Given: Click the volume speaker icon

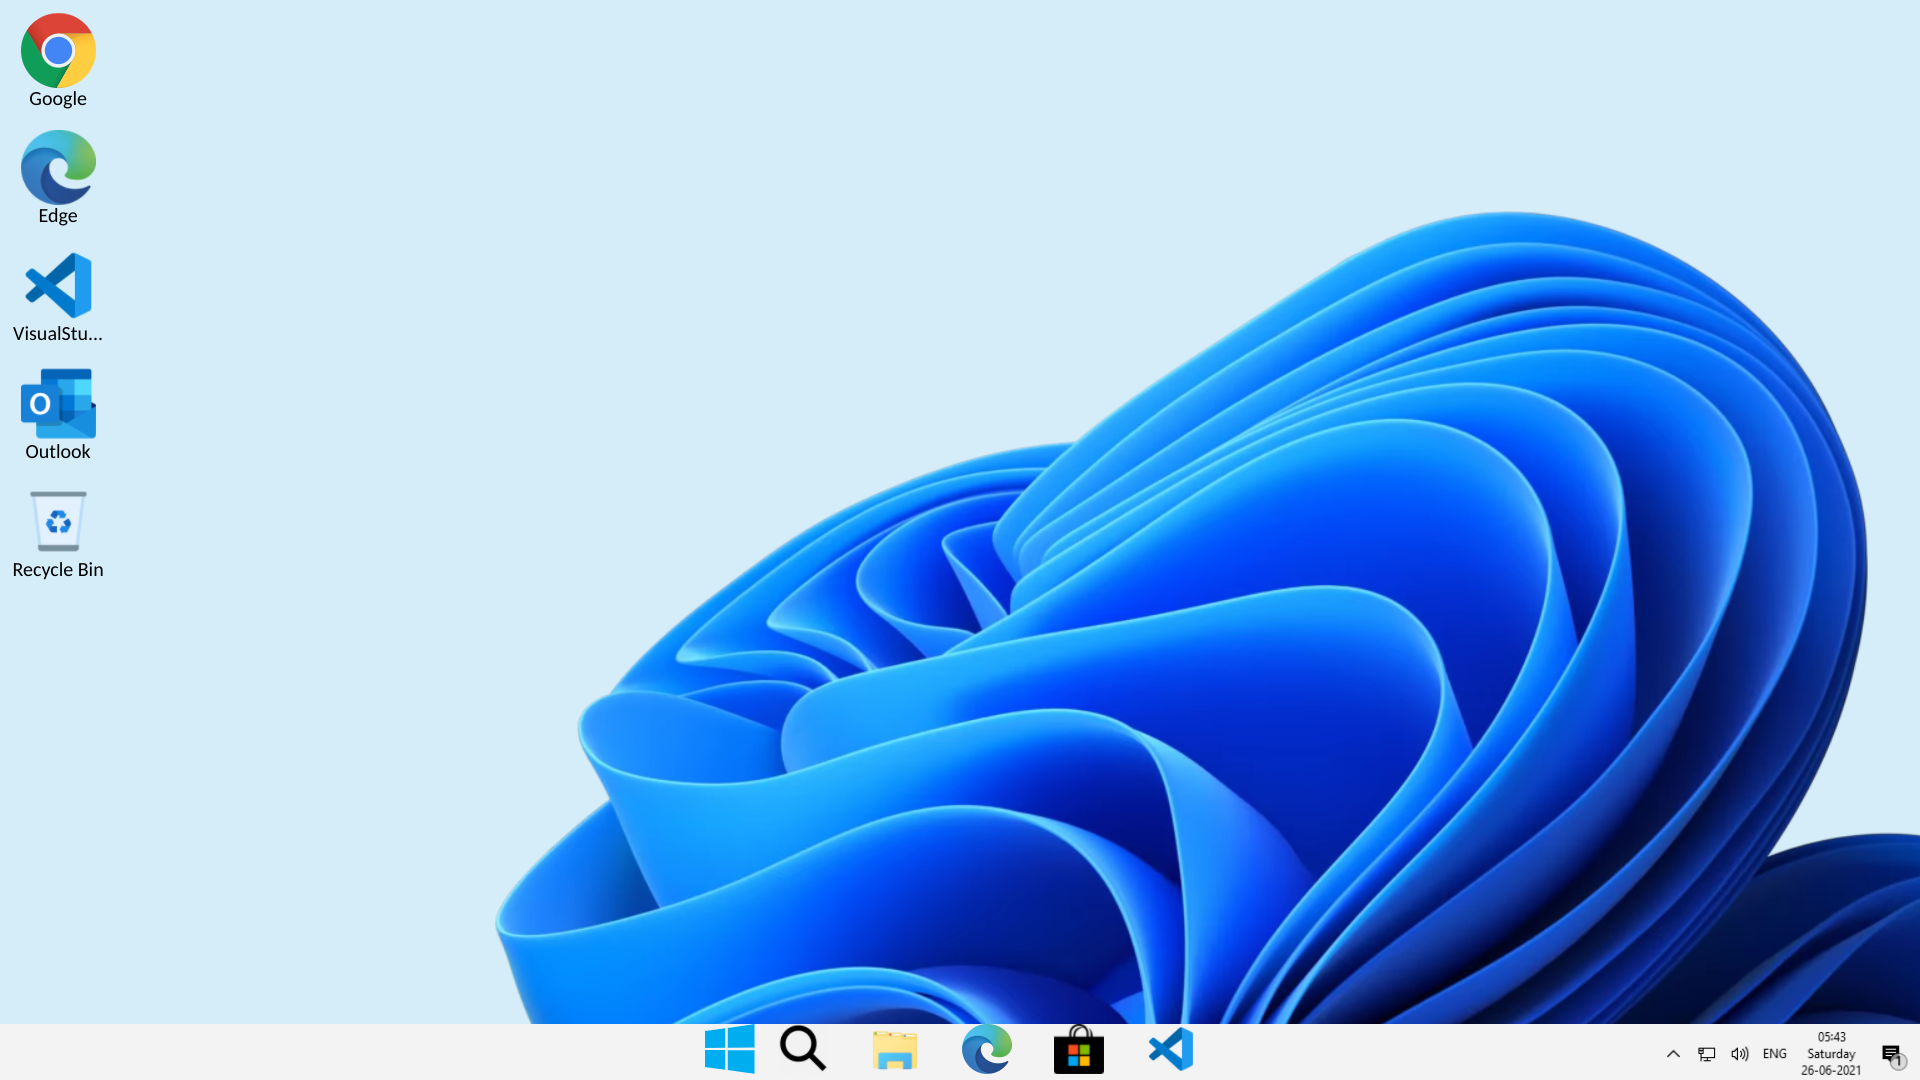Looking at the screenshot, I should tap(1739, 1053).
